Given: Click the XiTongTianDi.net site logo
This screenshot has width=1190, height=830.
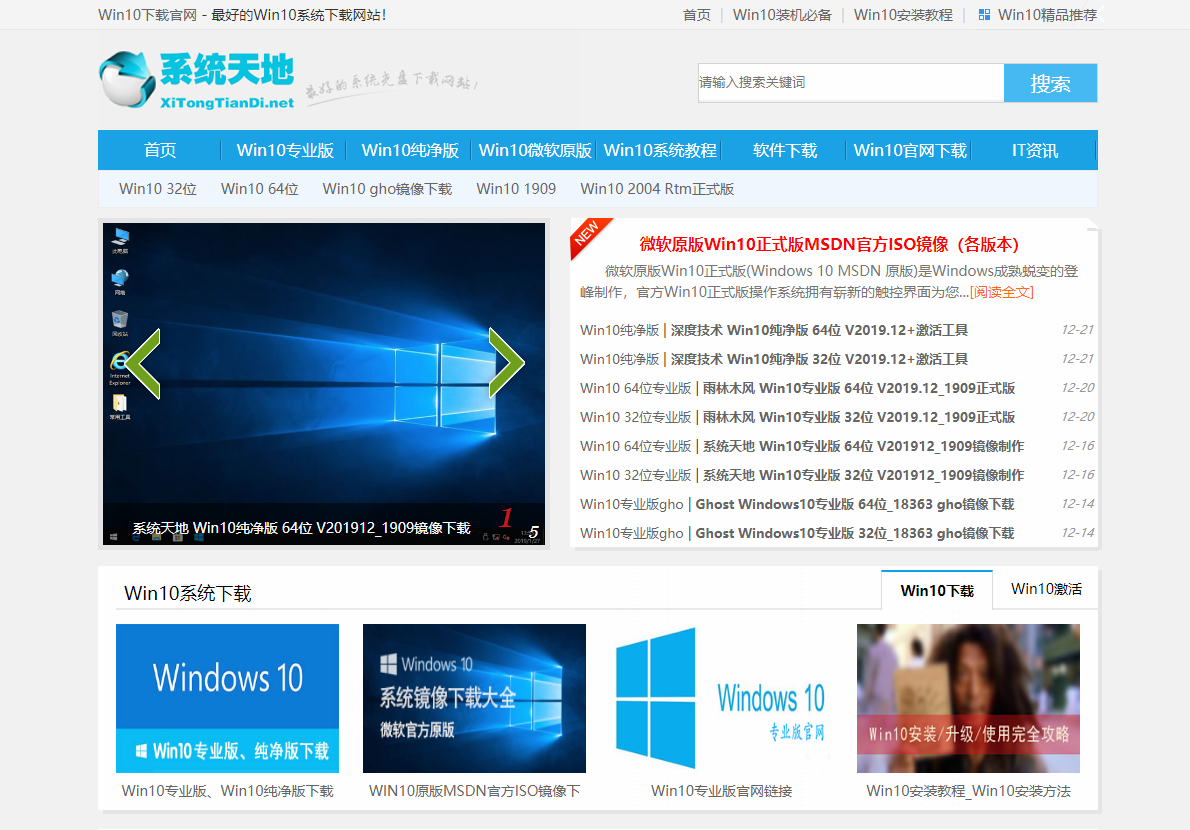Looking at the screenshot, I should pos(197,80).
